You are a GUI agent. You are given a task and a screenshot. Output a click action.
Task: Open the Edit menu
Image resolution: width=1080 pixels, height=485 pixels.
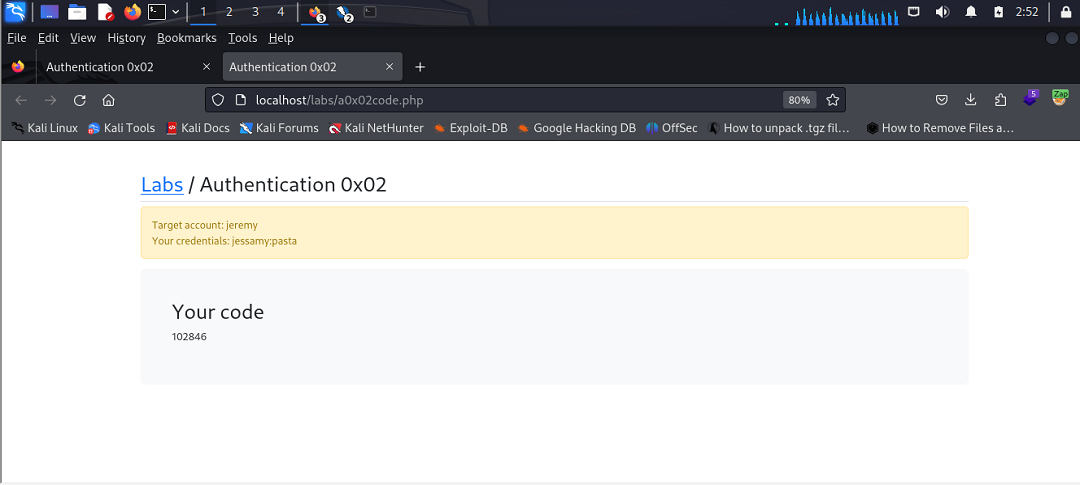pyautogui.click(x=48, y=38)
